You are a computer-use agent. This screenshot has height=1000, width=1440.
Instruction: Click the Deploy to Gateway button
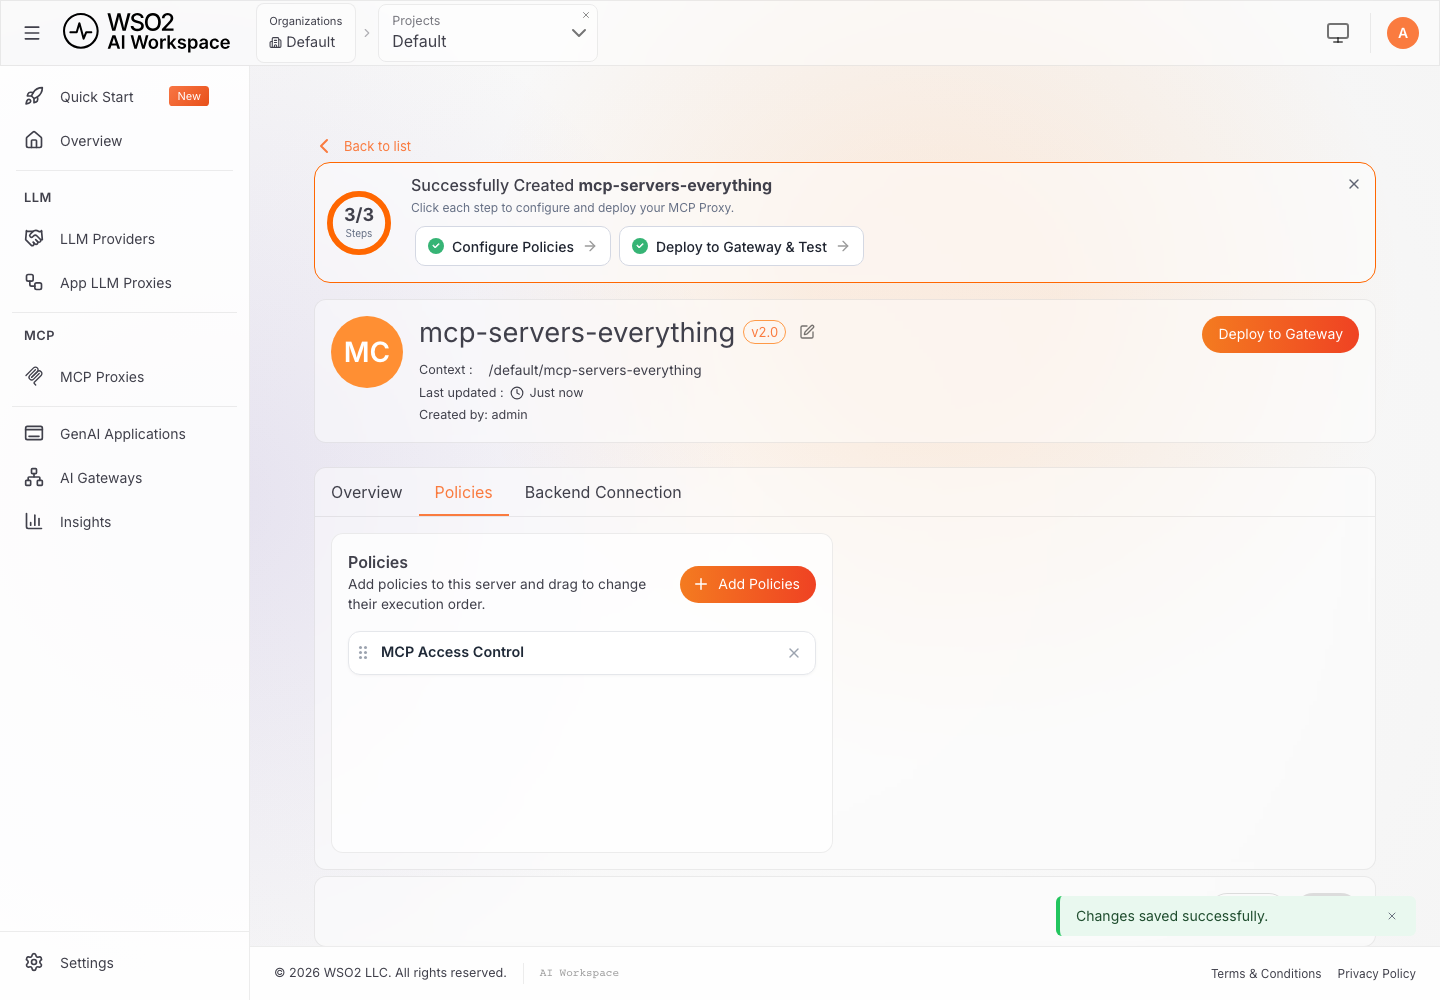1280,334
